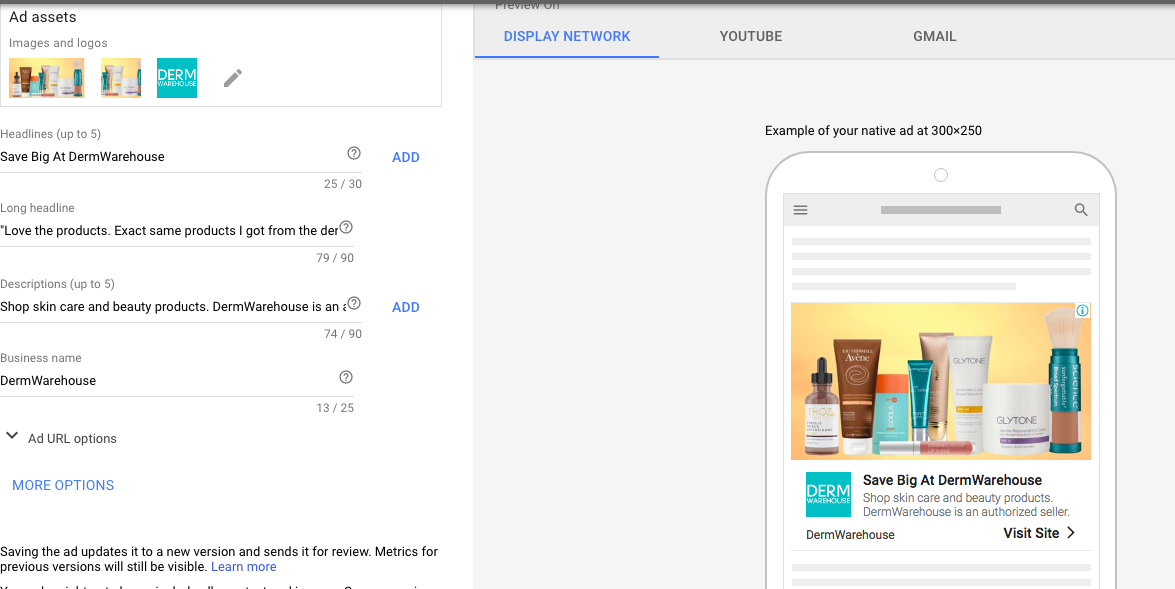Viewport: 1175px width, 589px height.
Task: Click the 'DermWarehouse' business name in preview
Action: pyautogui.click(x=851, y=535)
